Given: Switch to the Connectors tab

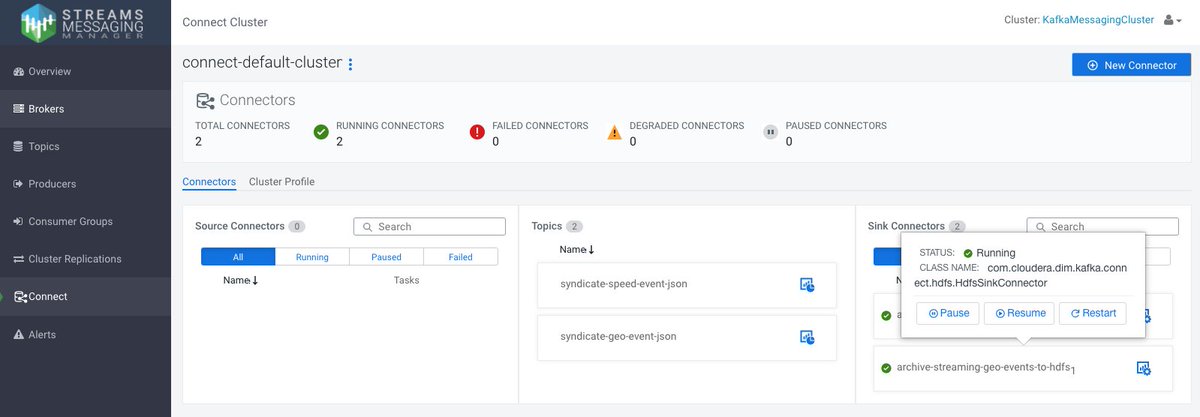Looking at the screenshot, I should pos(209,182).
